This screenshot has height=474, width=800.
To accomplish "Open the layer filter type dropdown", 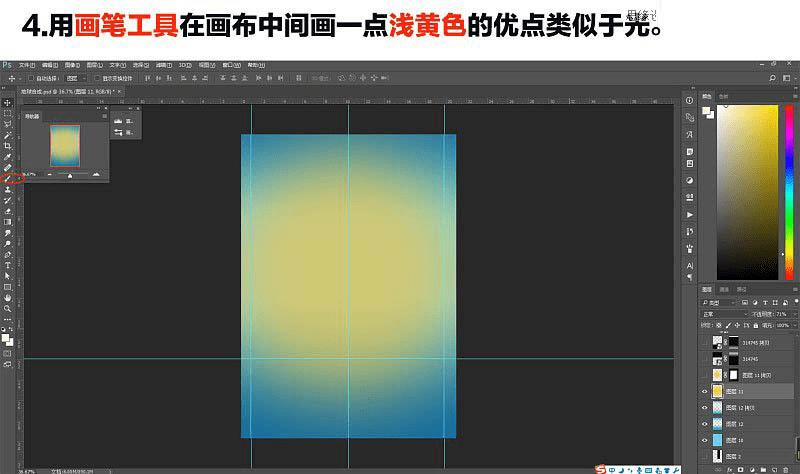I will [x=718, y=303].
